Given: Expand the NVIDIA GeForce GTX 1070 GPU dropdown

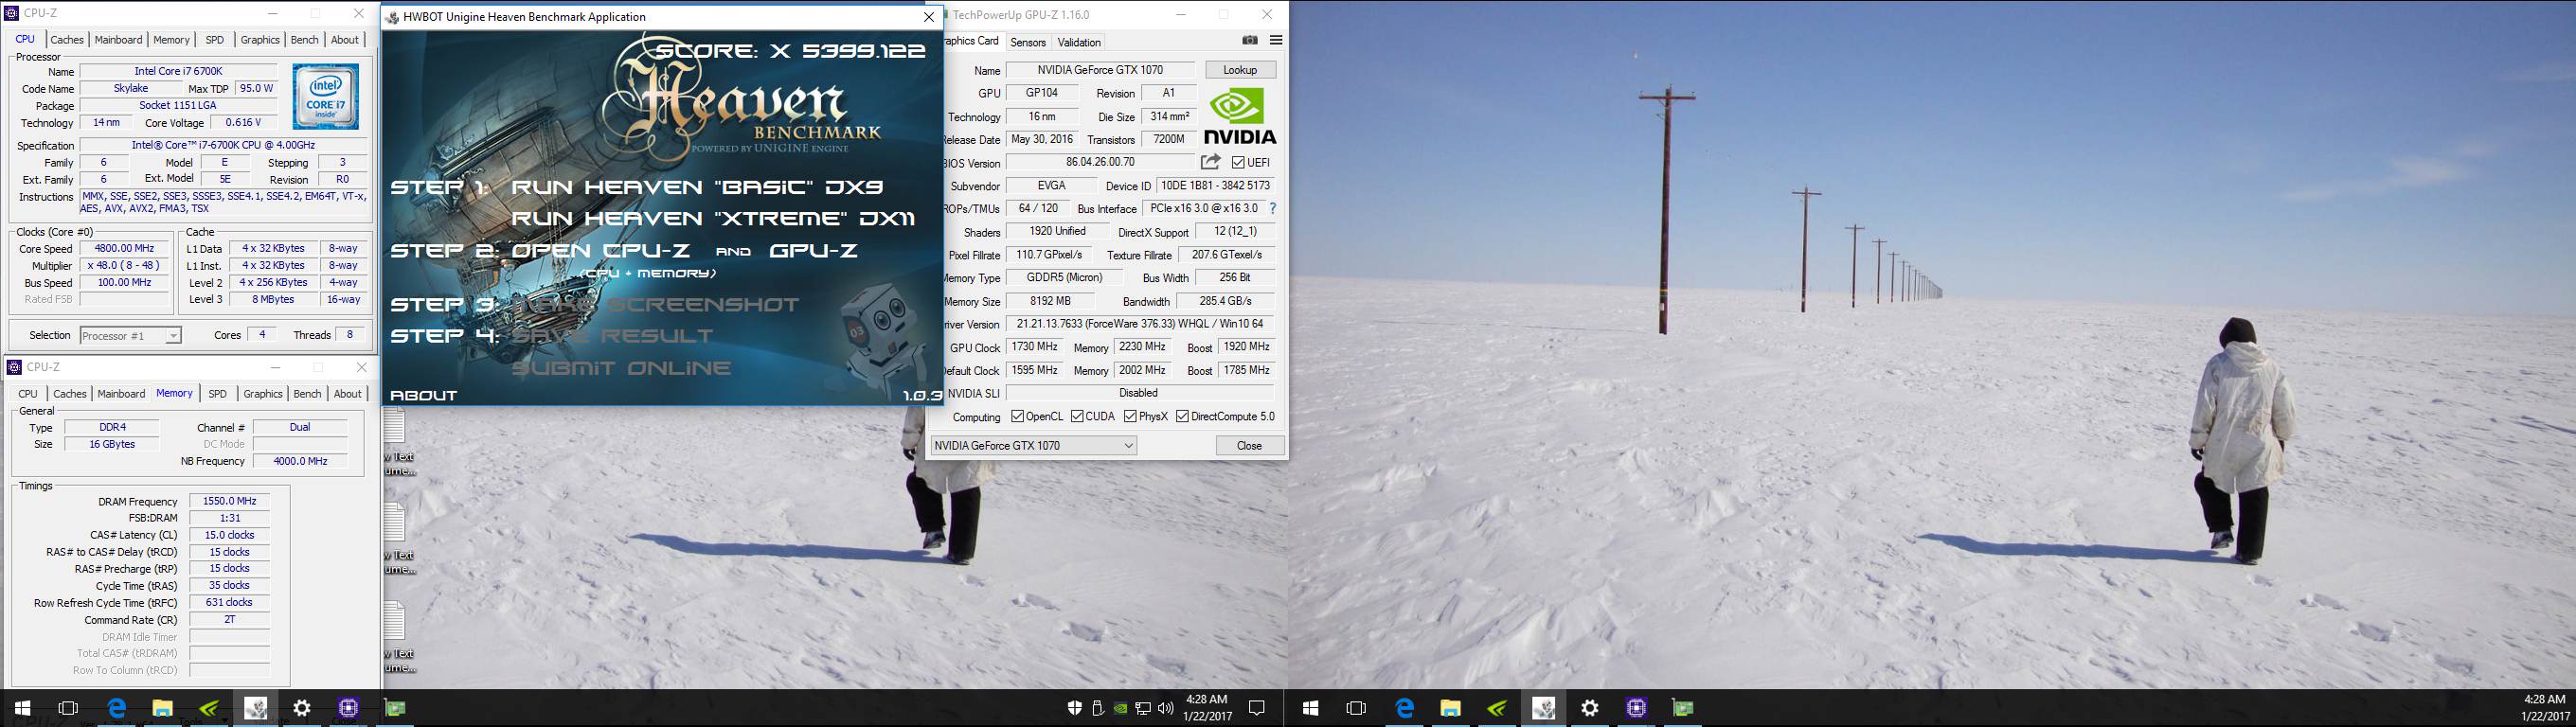Looking at the screenshot, I should [x=1033, y=445].
